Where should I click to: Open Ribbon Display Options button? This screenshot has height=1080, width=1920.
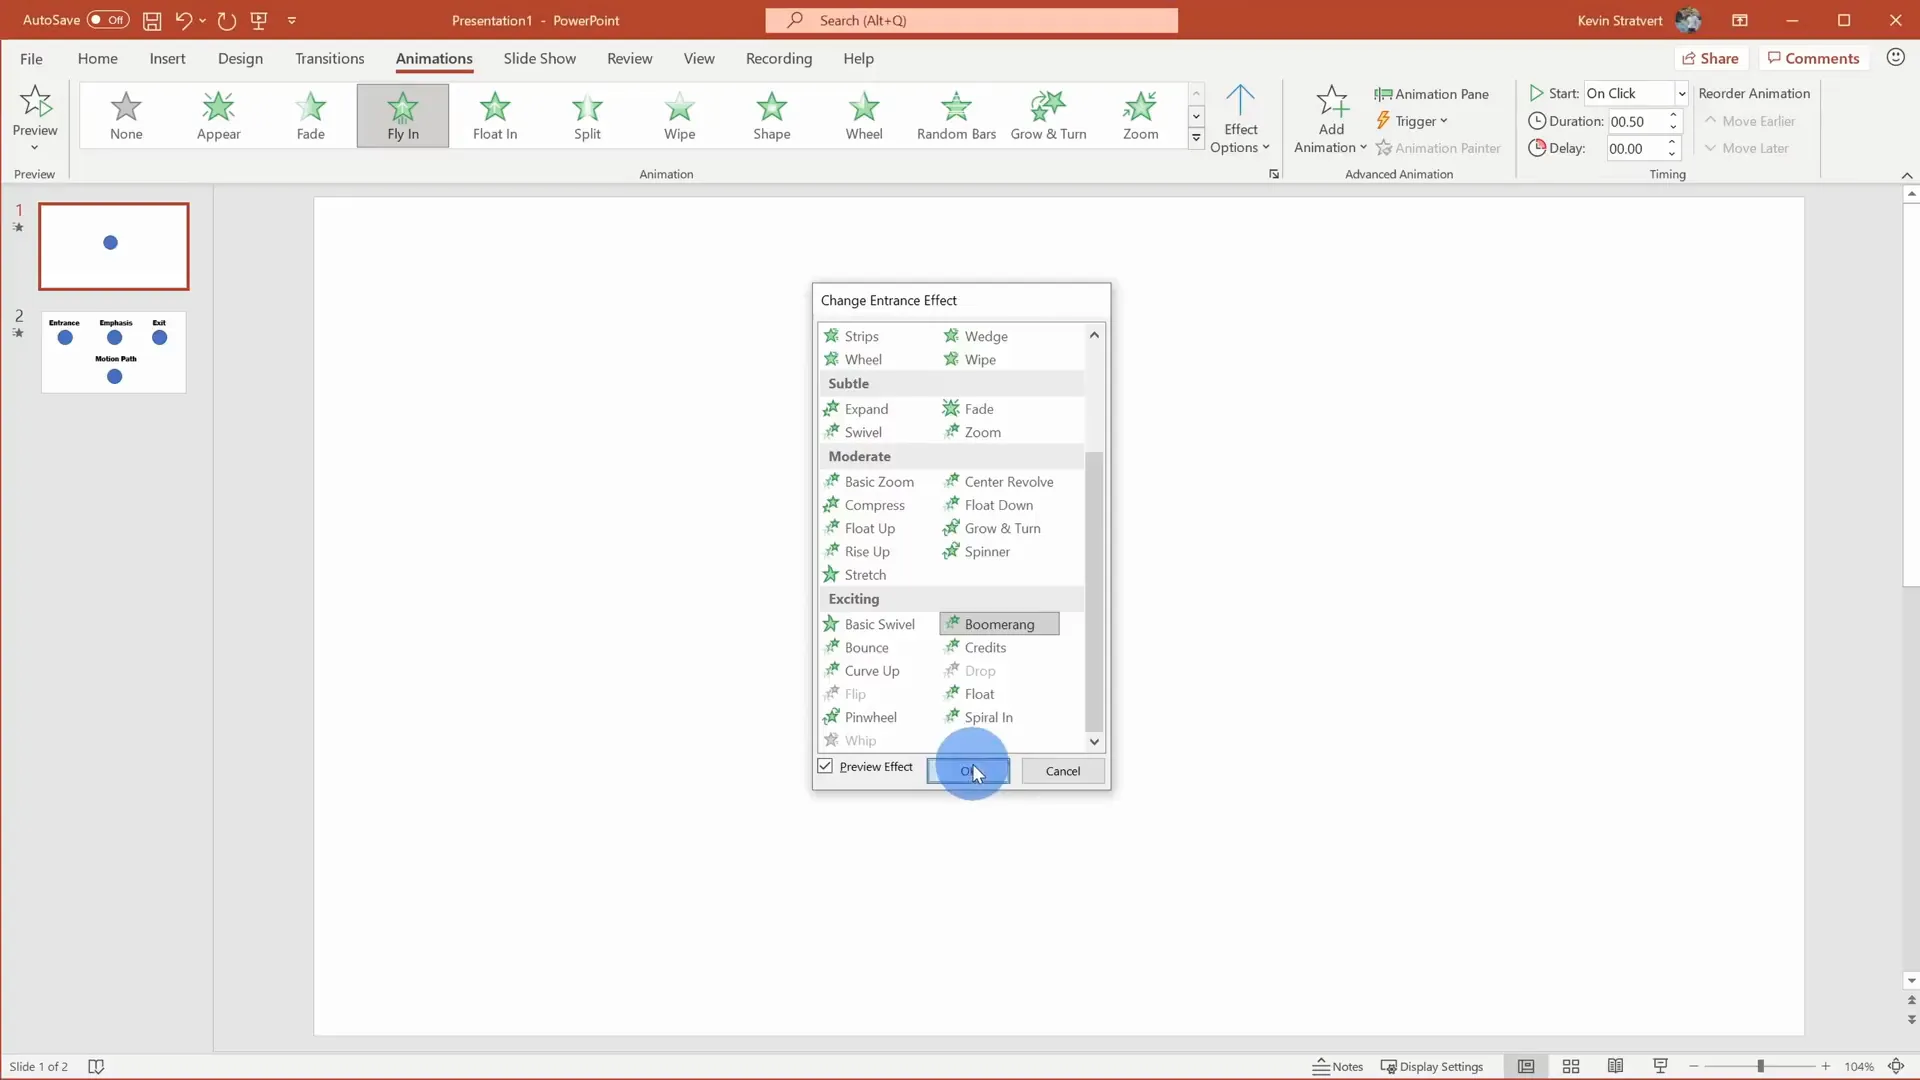pyautogui.click(x=1740, y=20)
